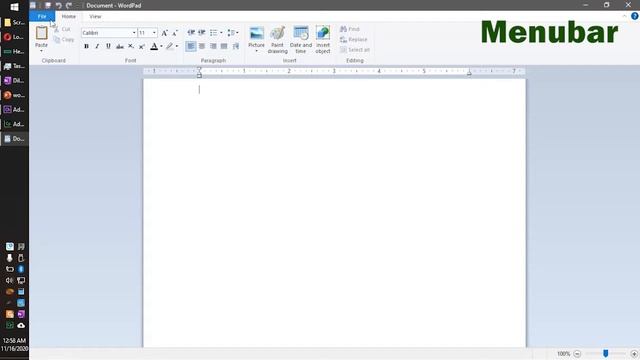The image size is (640, 360).
Task: Increase paragraph indent
Action: tap(202, 33)
